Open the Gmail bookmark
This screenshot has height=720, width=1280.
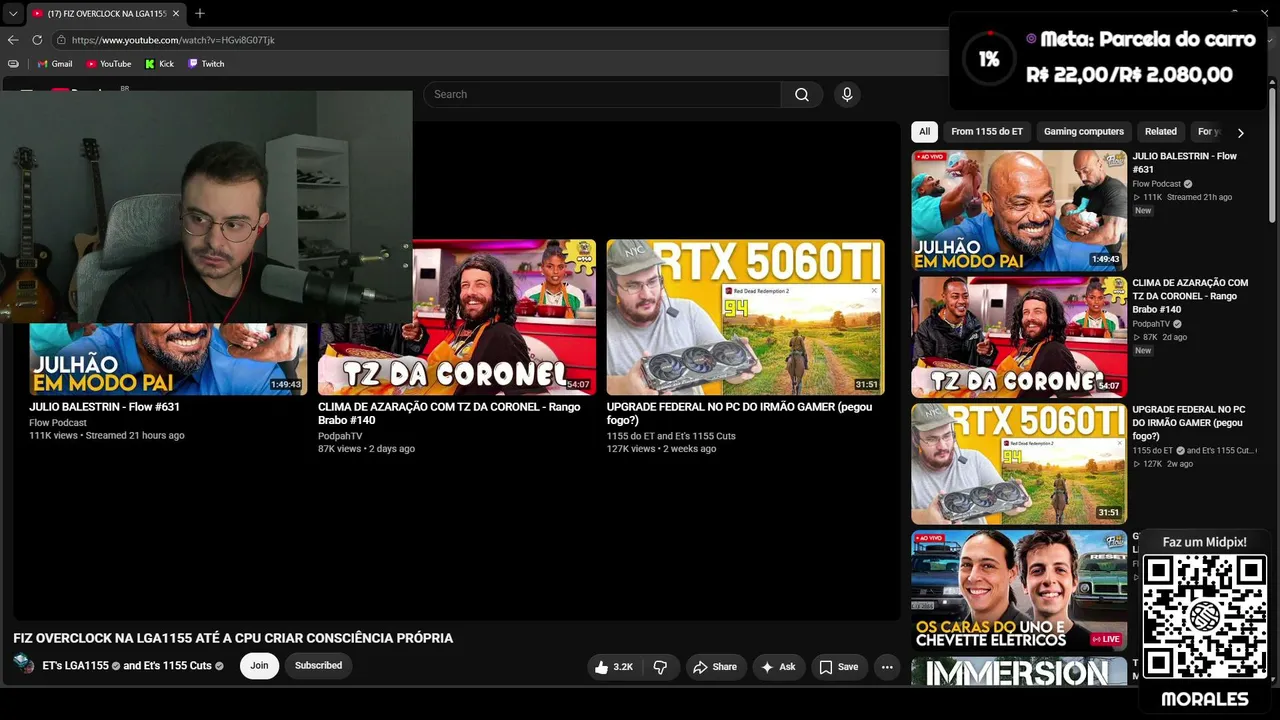click(54, 64)
